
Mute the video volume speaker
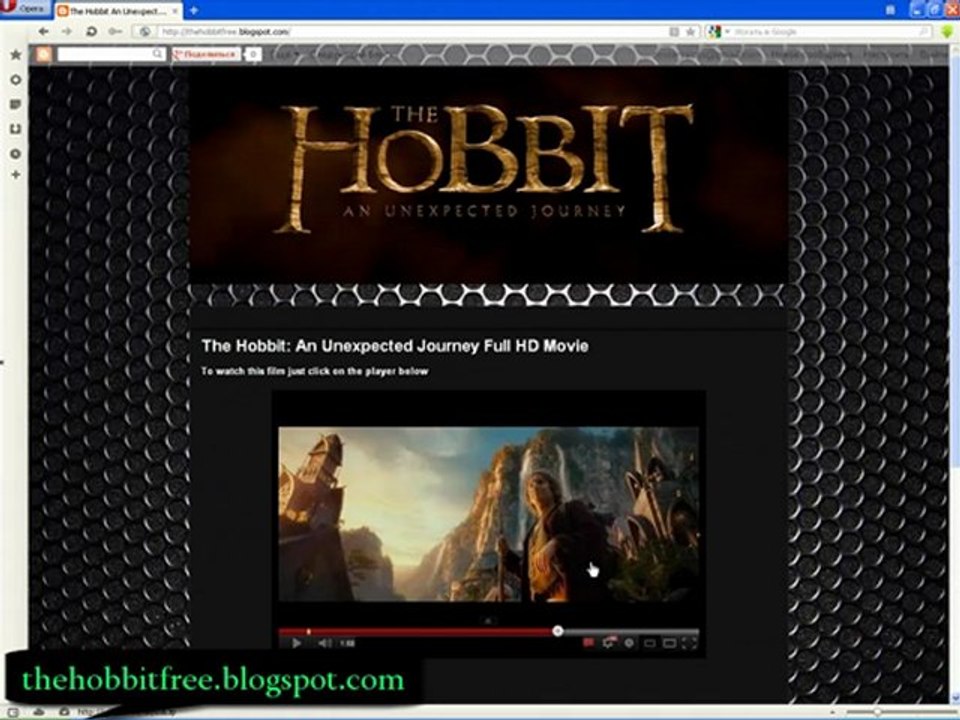324,643
